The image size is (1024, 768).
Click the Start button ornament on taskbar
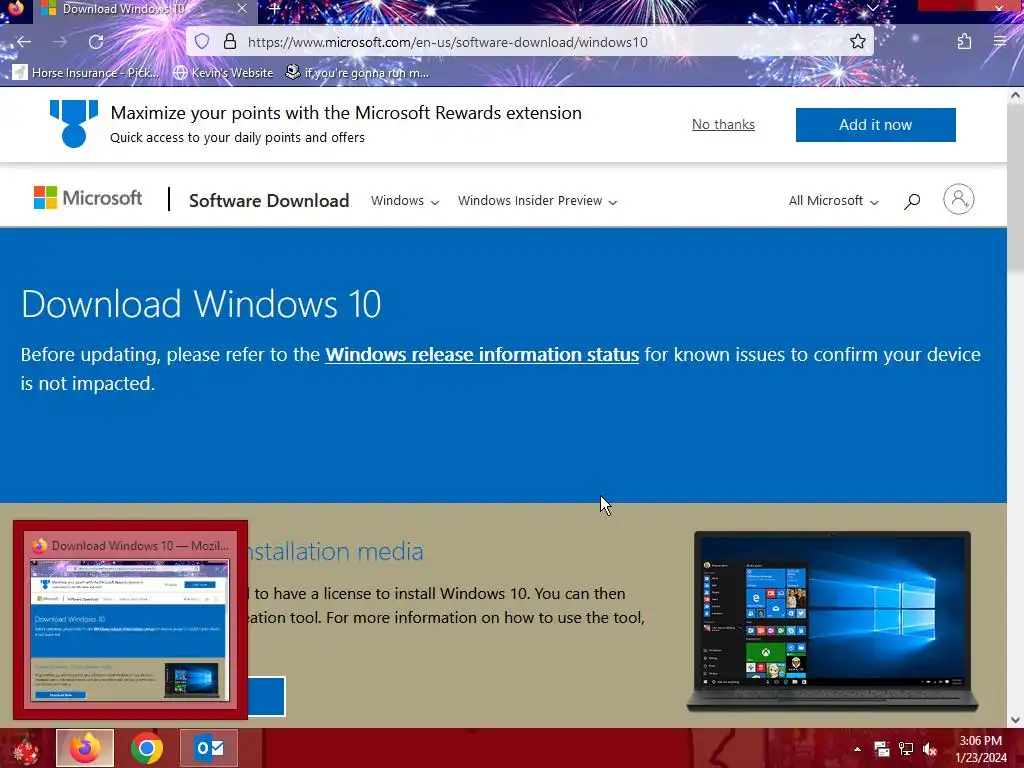(x=25, y=748)
